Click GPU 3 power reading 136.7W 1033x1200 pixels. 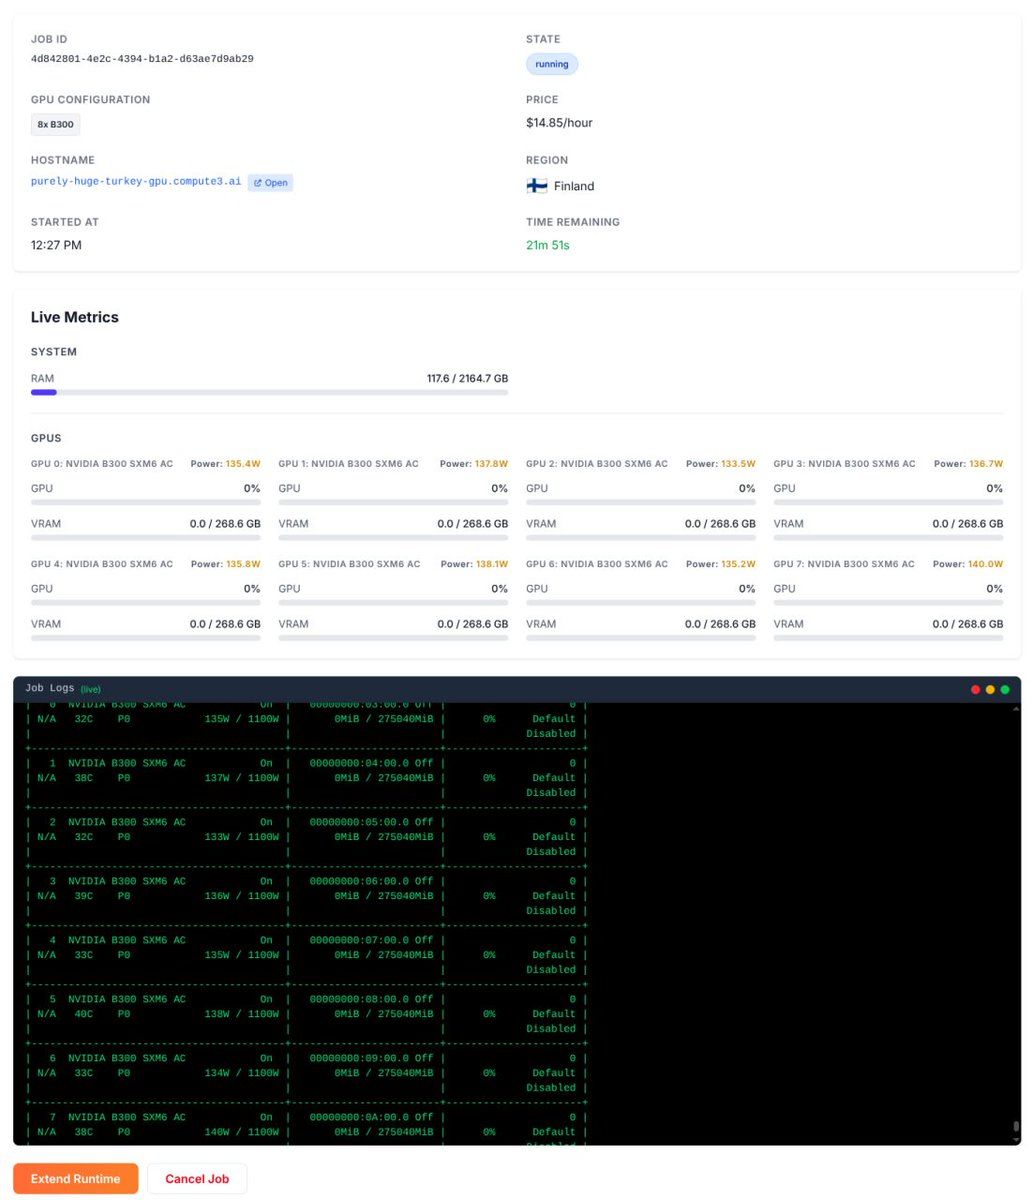[986, 464]
